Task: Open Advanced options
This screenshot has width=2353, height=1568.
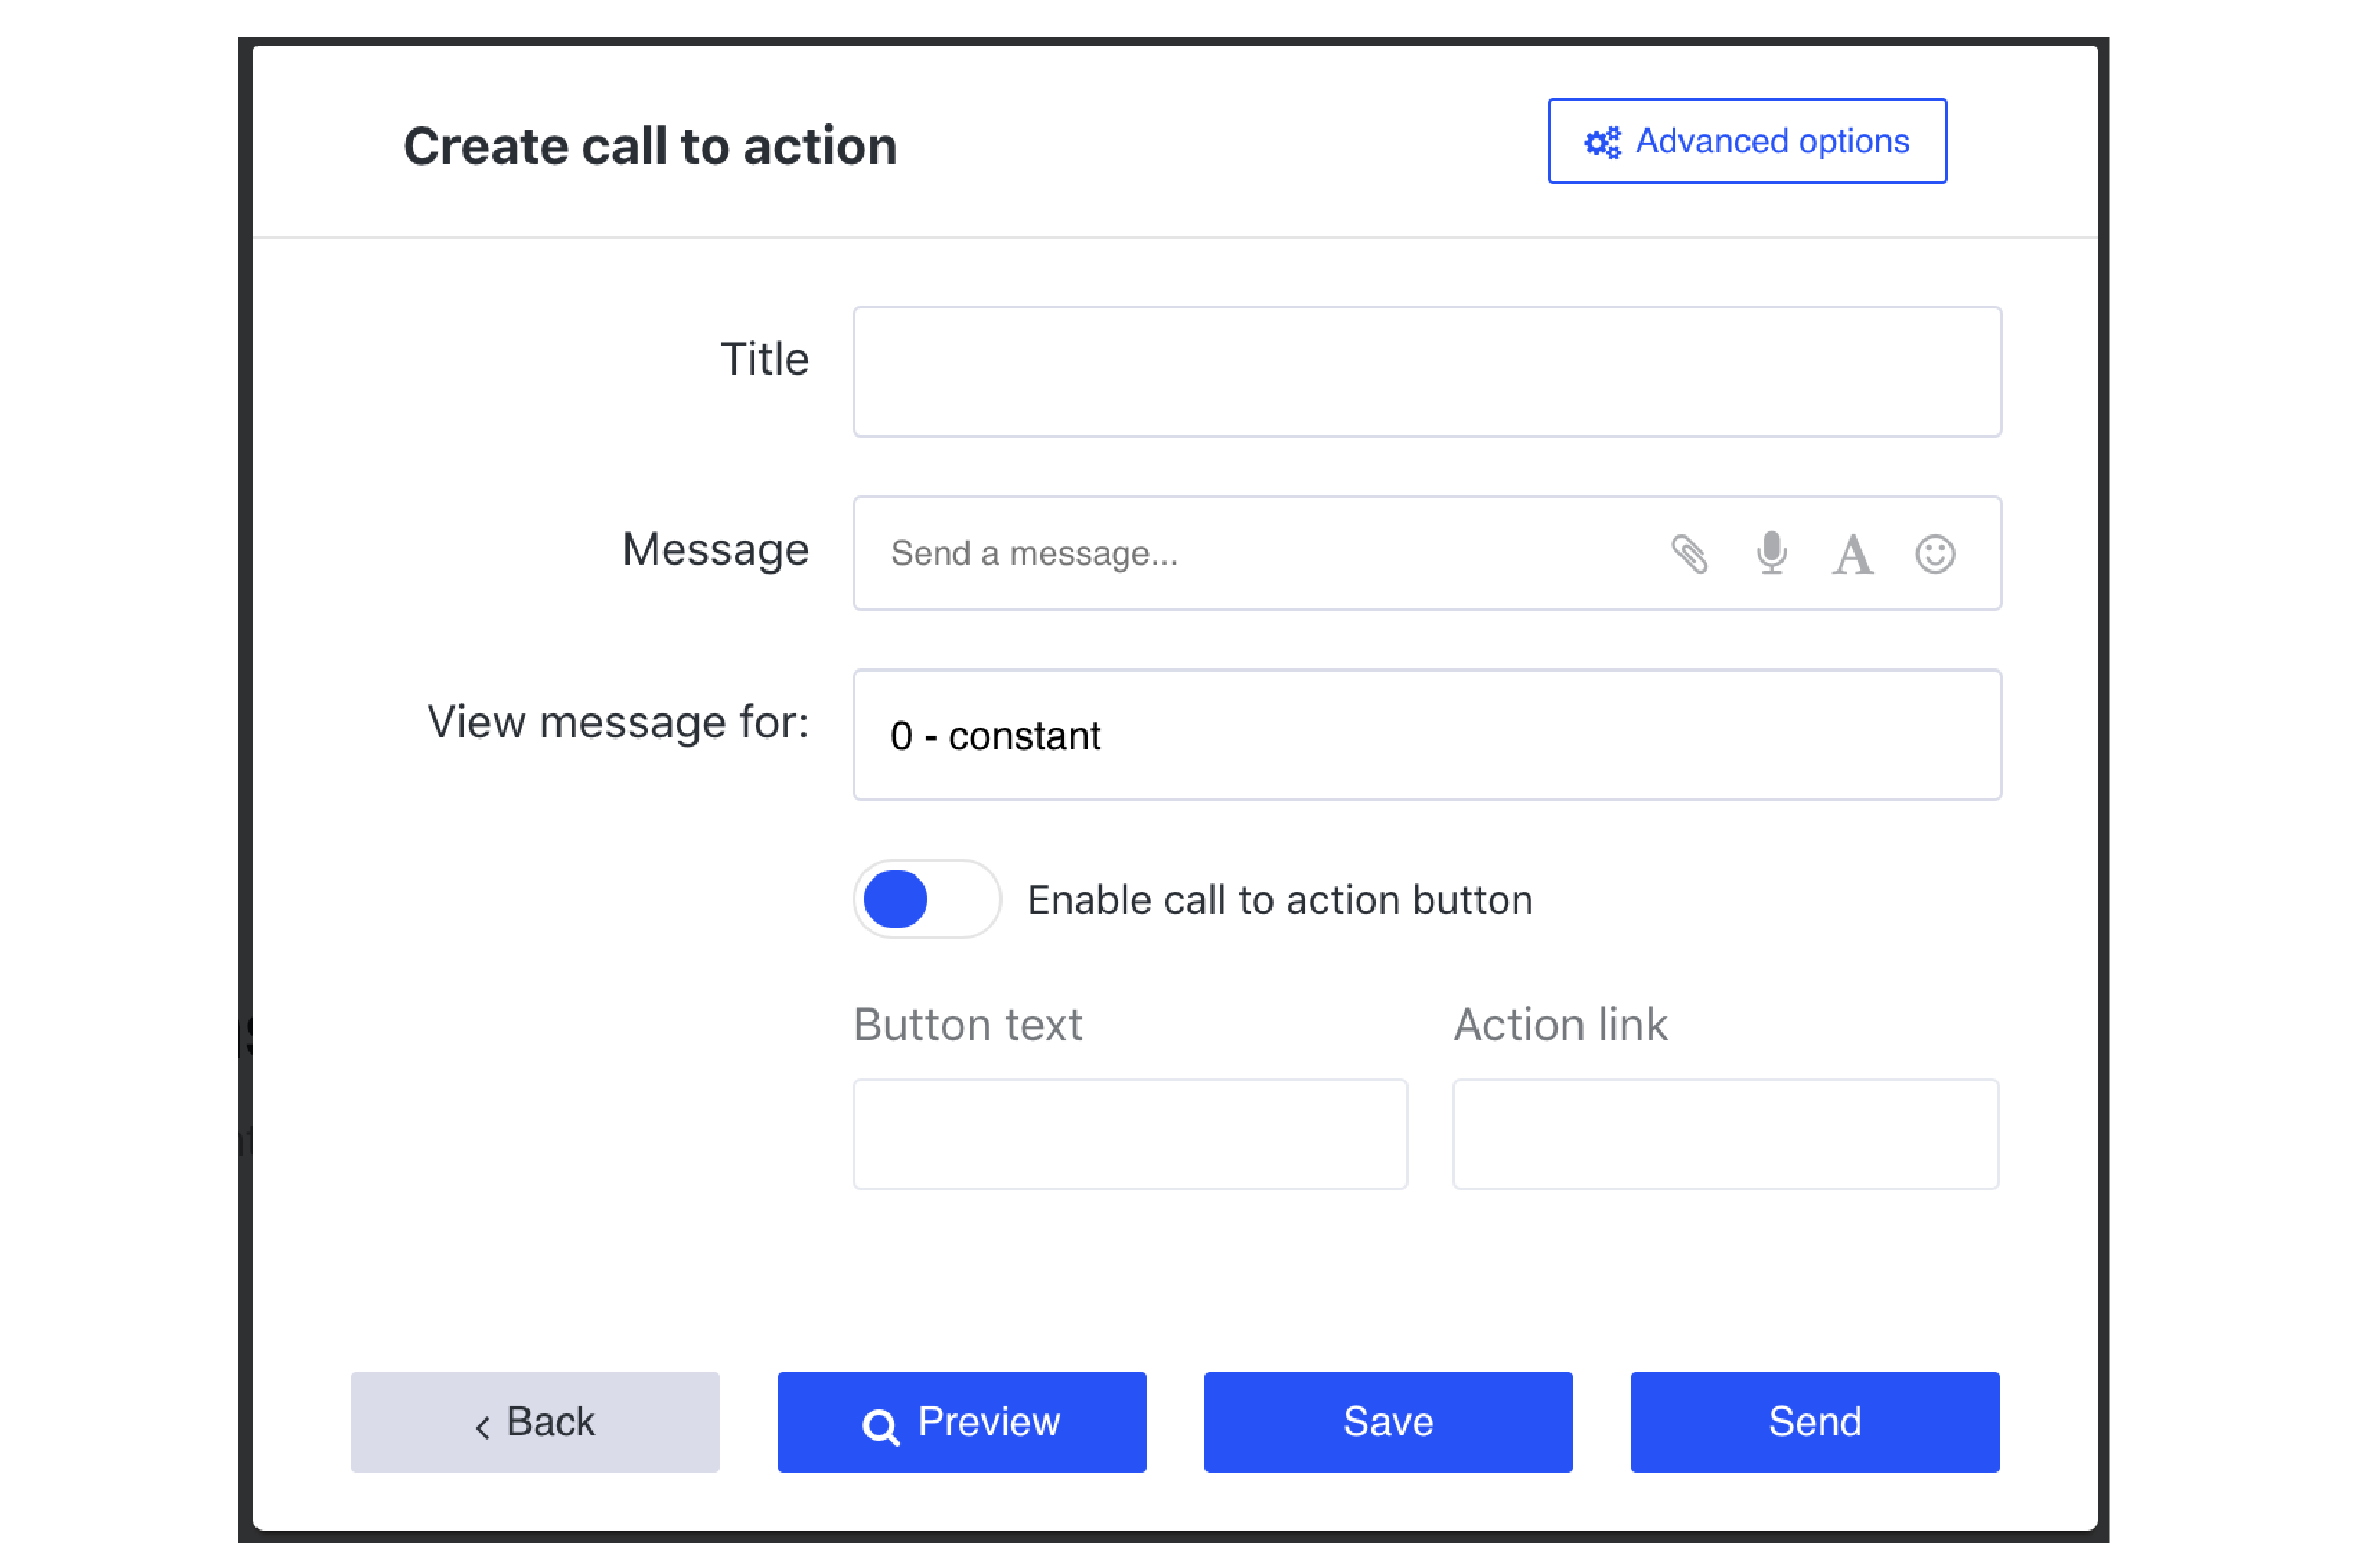Action: point(1746,141)
